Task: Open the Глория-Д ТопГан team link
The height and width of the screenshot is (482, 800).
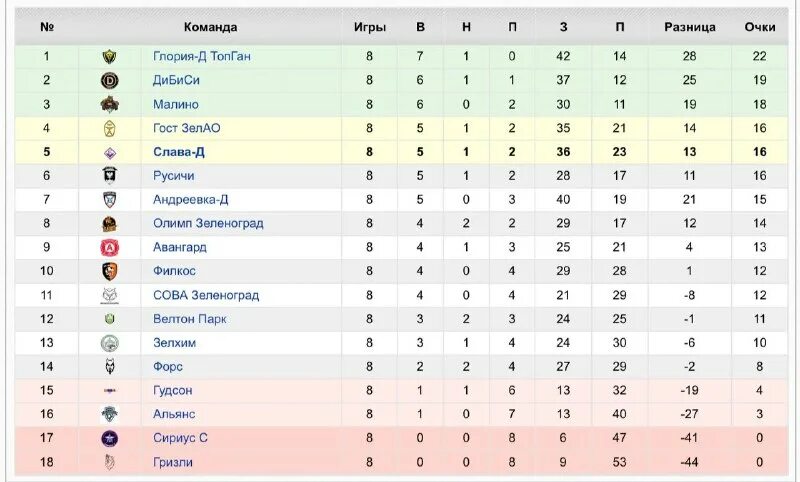Action: tap(202, 56)
